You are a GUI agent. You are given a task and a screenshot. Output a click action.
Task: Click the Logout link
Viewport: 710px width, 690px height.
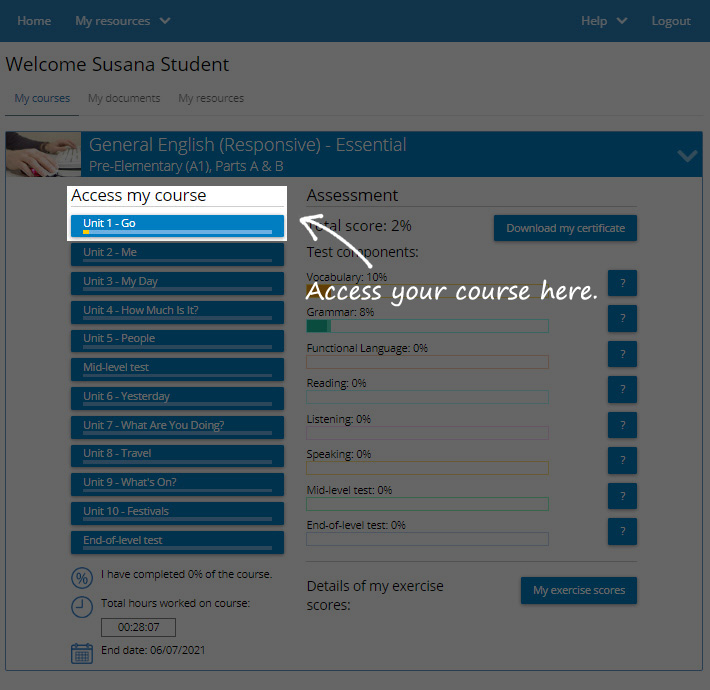[670, 21]
